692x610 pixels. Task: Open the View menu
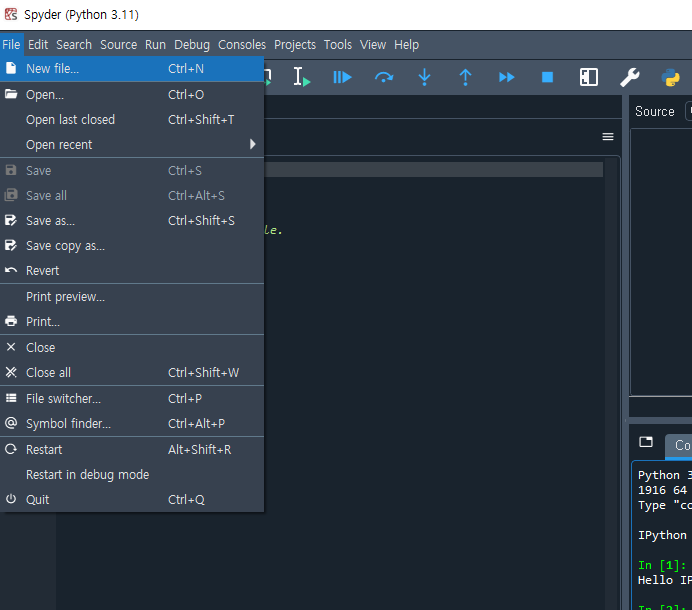tap(373, 45)
